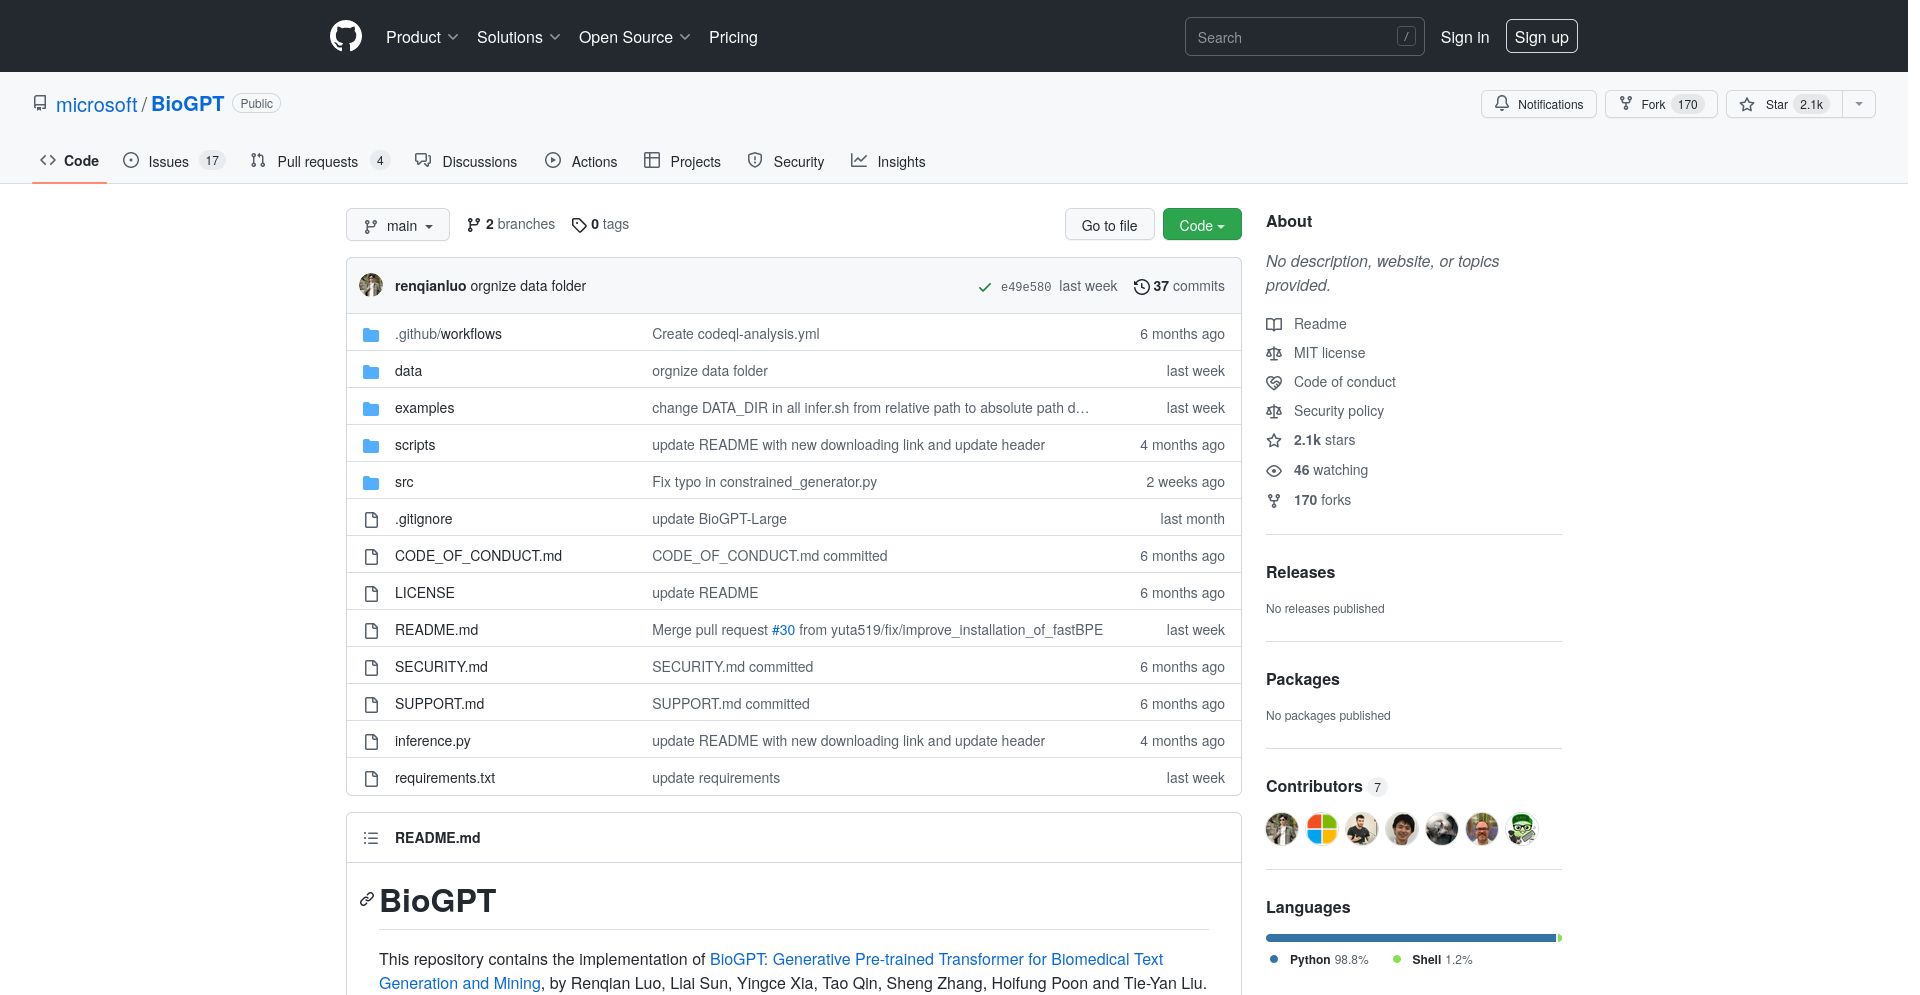Click the Notifications button
The image size is (1920, 995).
tap(1539, 104)
